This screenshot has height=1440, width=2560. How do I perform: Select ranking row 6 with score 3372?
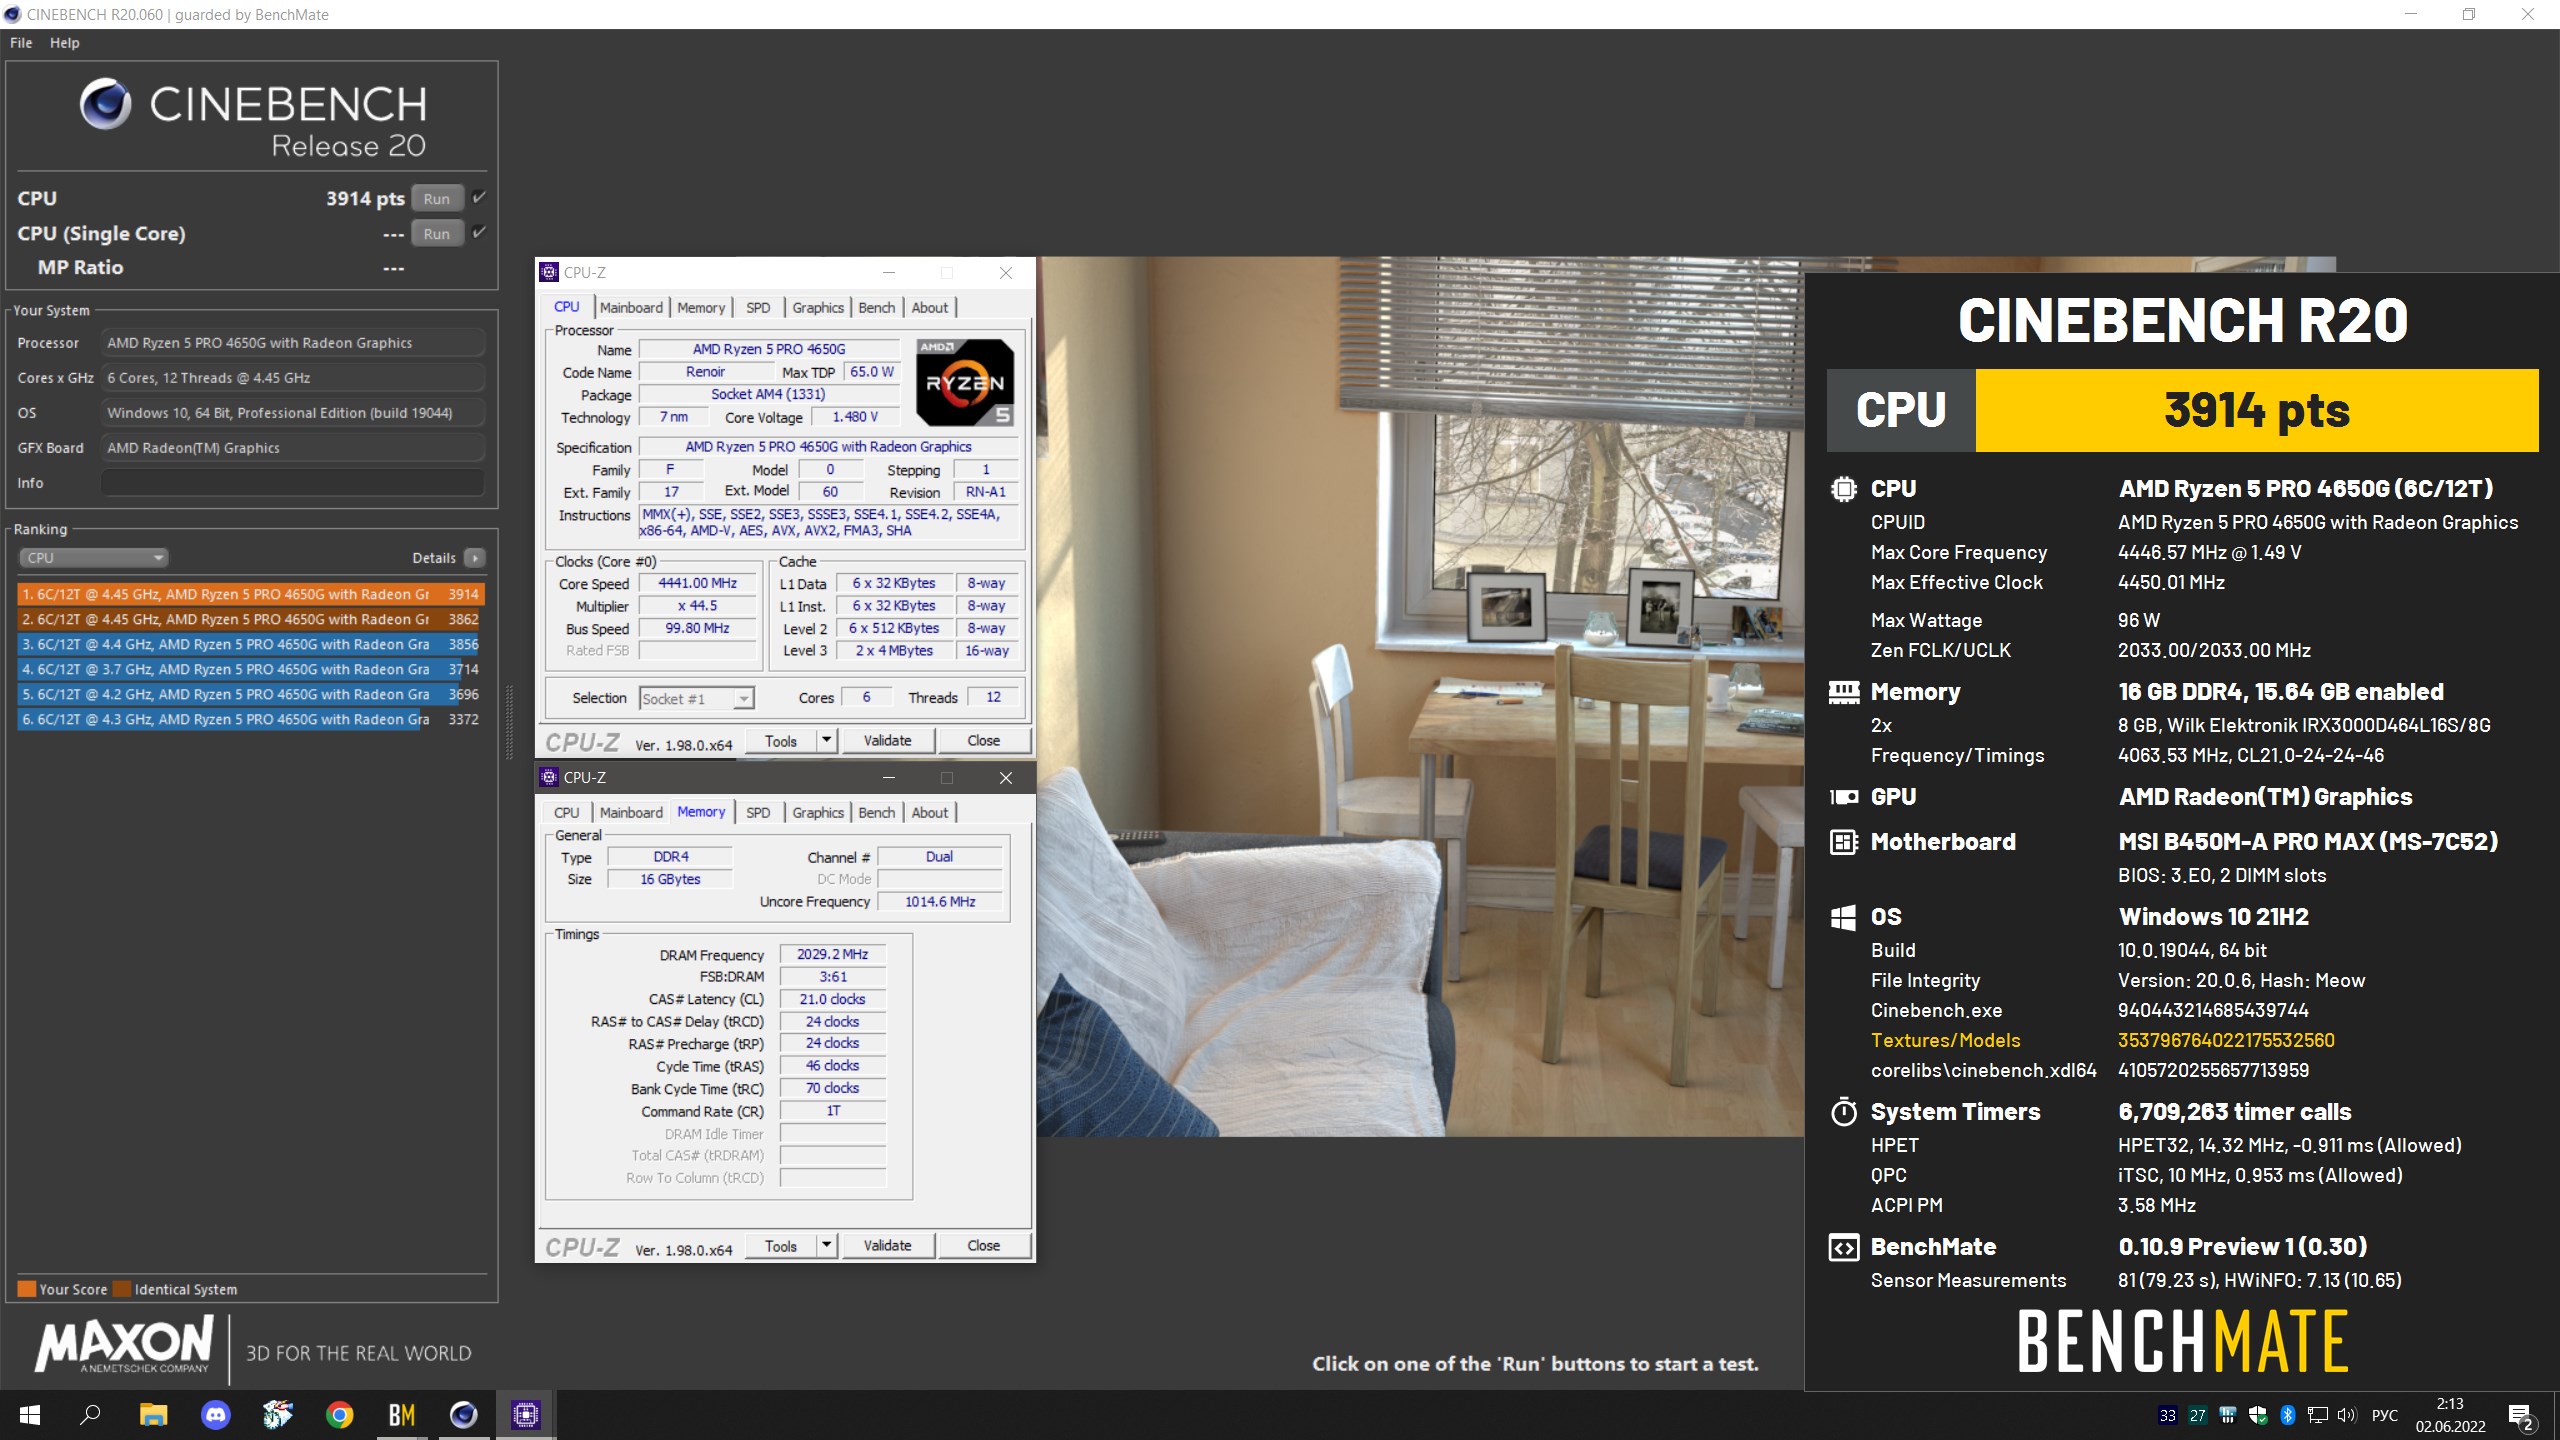(251, 719)
